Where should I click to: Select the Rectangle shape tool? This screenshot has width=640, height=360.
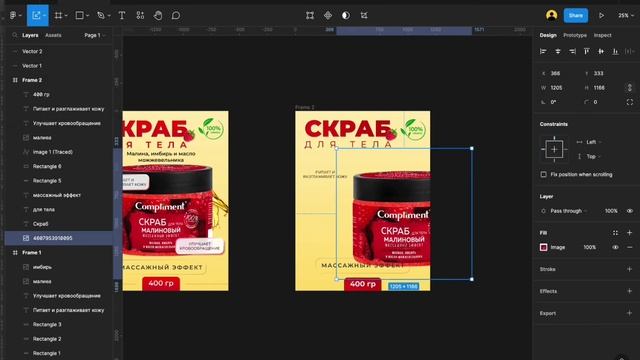click(80, 16)
